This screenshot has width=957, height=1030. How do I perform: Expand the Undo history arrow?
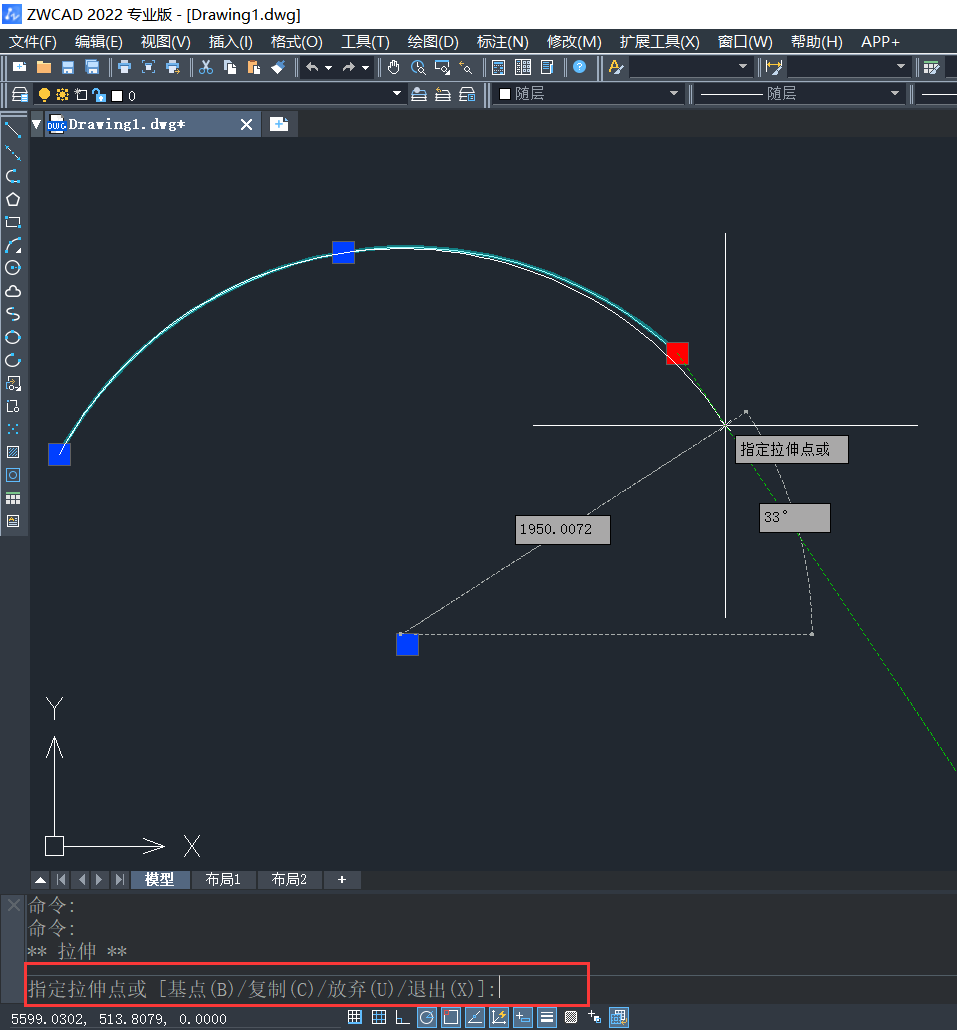[x=328, y=67]
